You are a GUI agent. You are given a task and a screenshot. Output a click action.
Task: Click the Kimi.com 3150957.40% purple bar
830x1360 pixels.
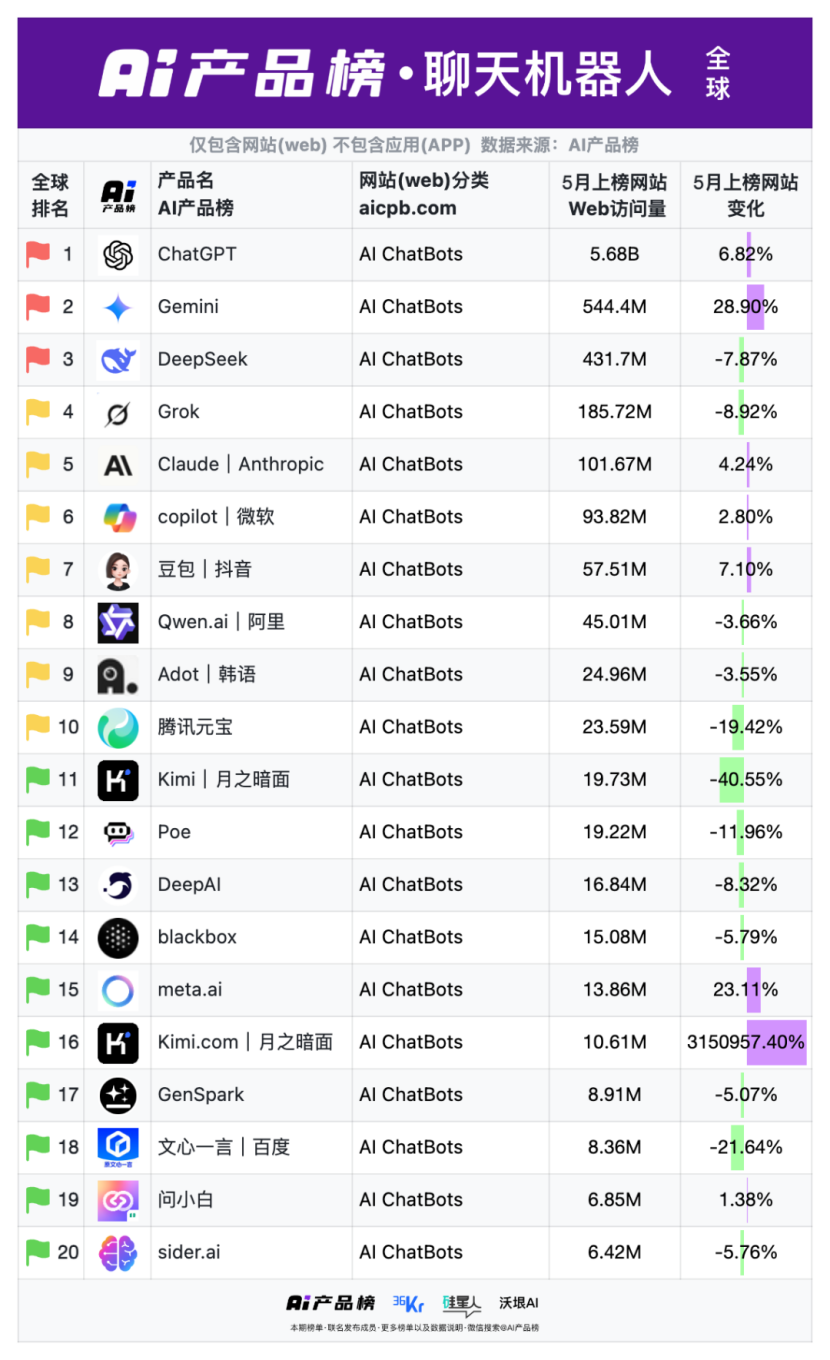[776, 1042]
